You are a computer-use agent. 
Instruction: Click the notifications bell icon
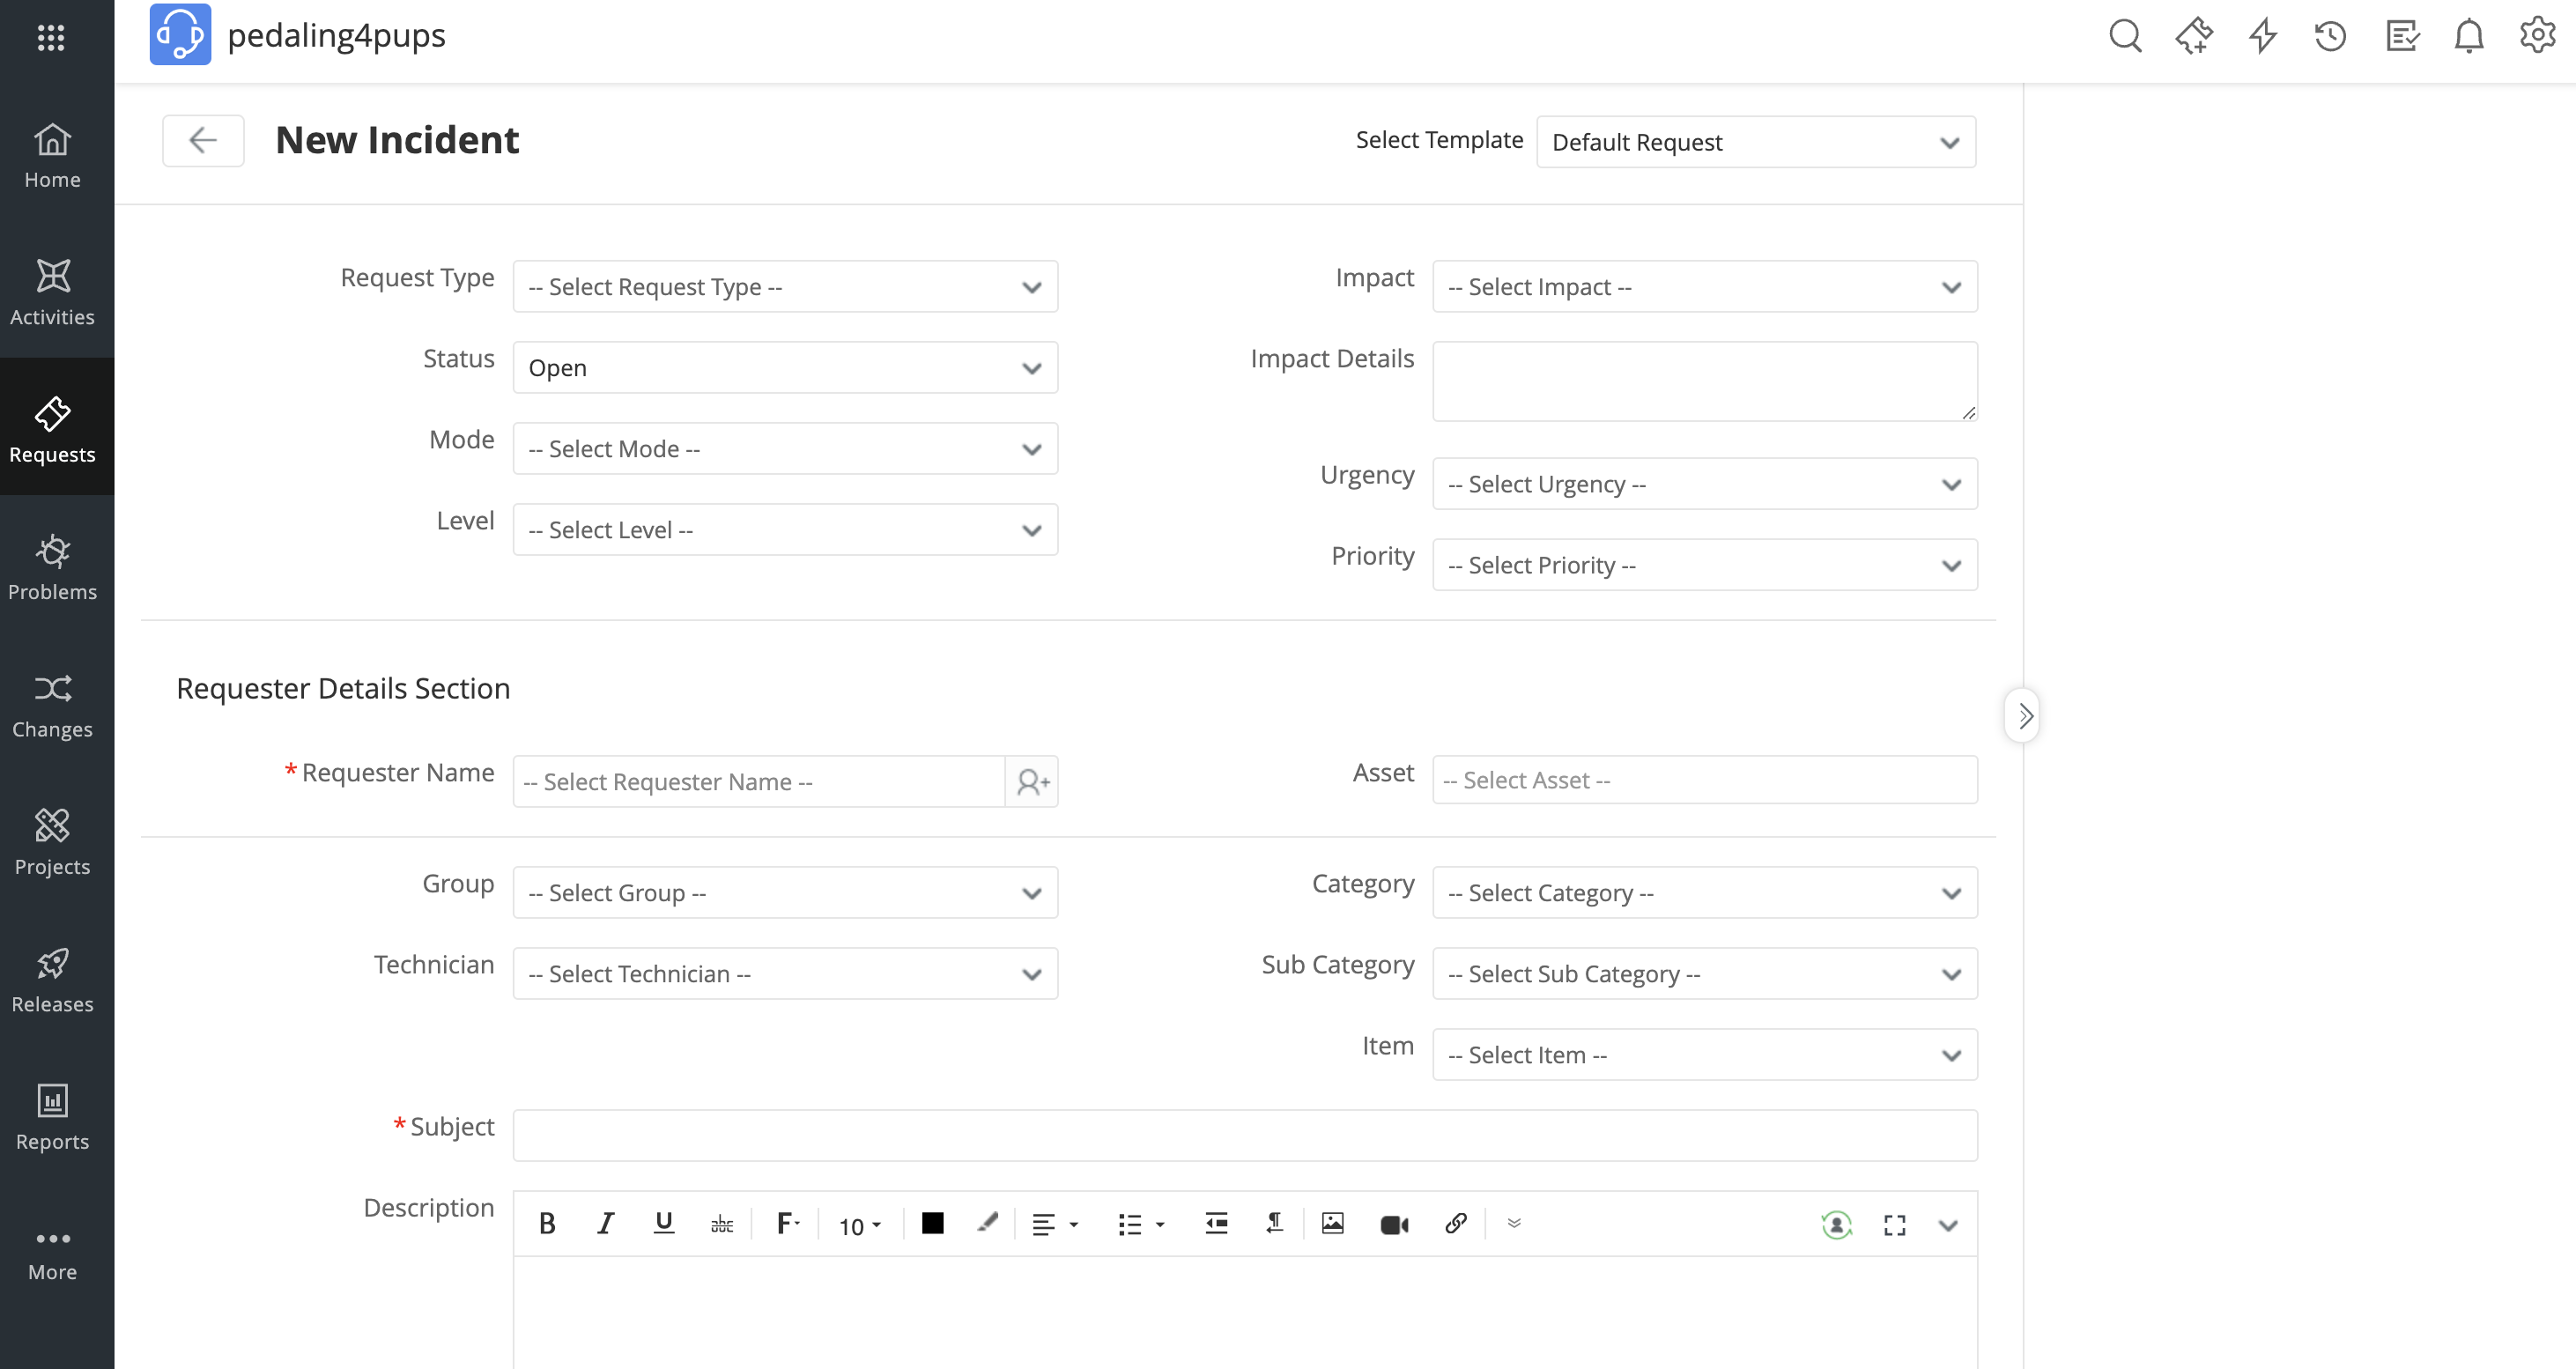2472,34
